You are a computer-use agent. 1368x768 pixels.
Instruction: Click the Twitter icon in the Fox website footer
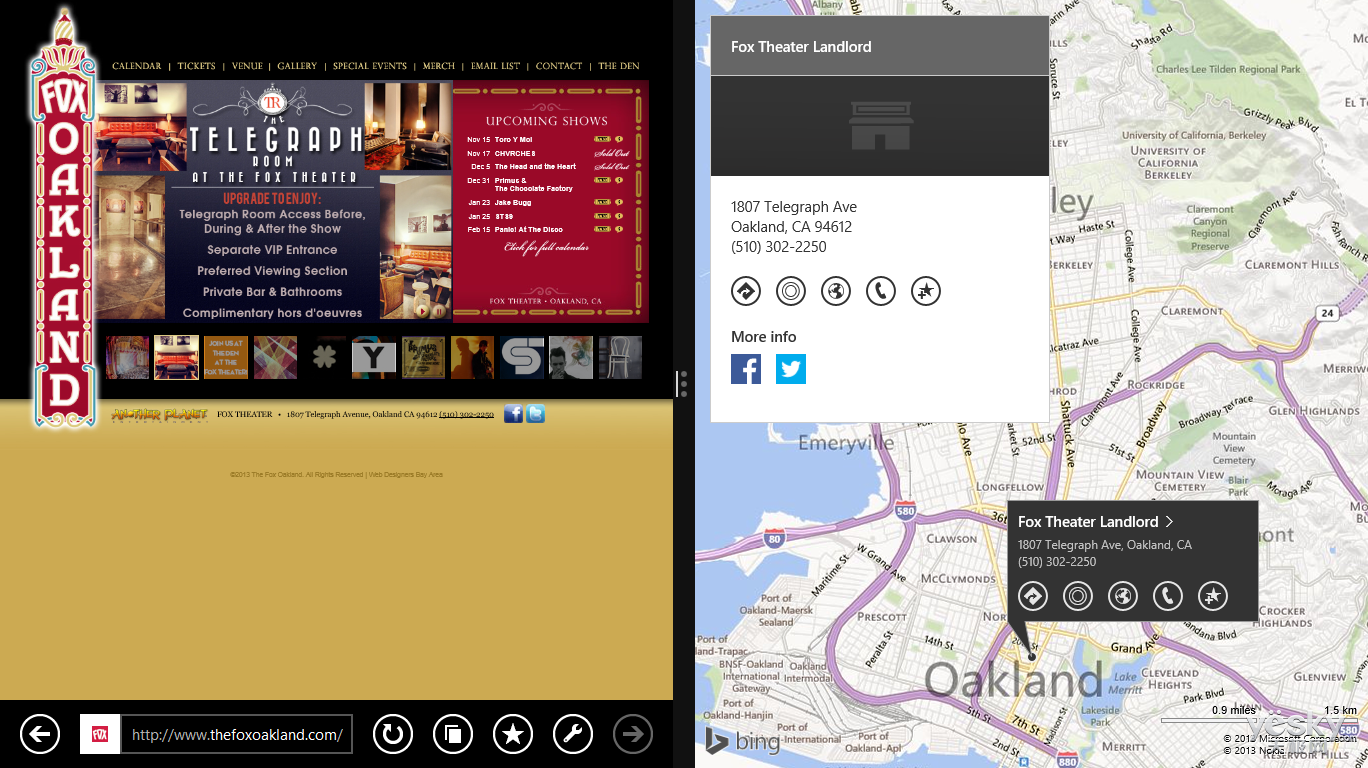[x=535, y=413]
